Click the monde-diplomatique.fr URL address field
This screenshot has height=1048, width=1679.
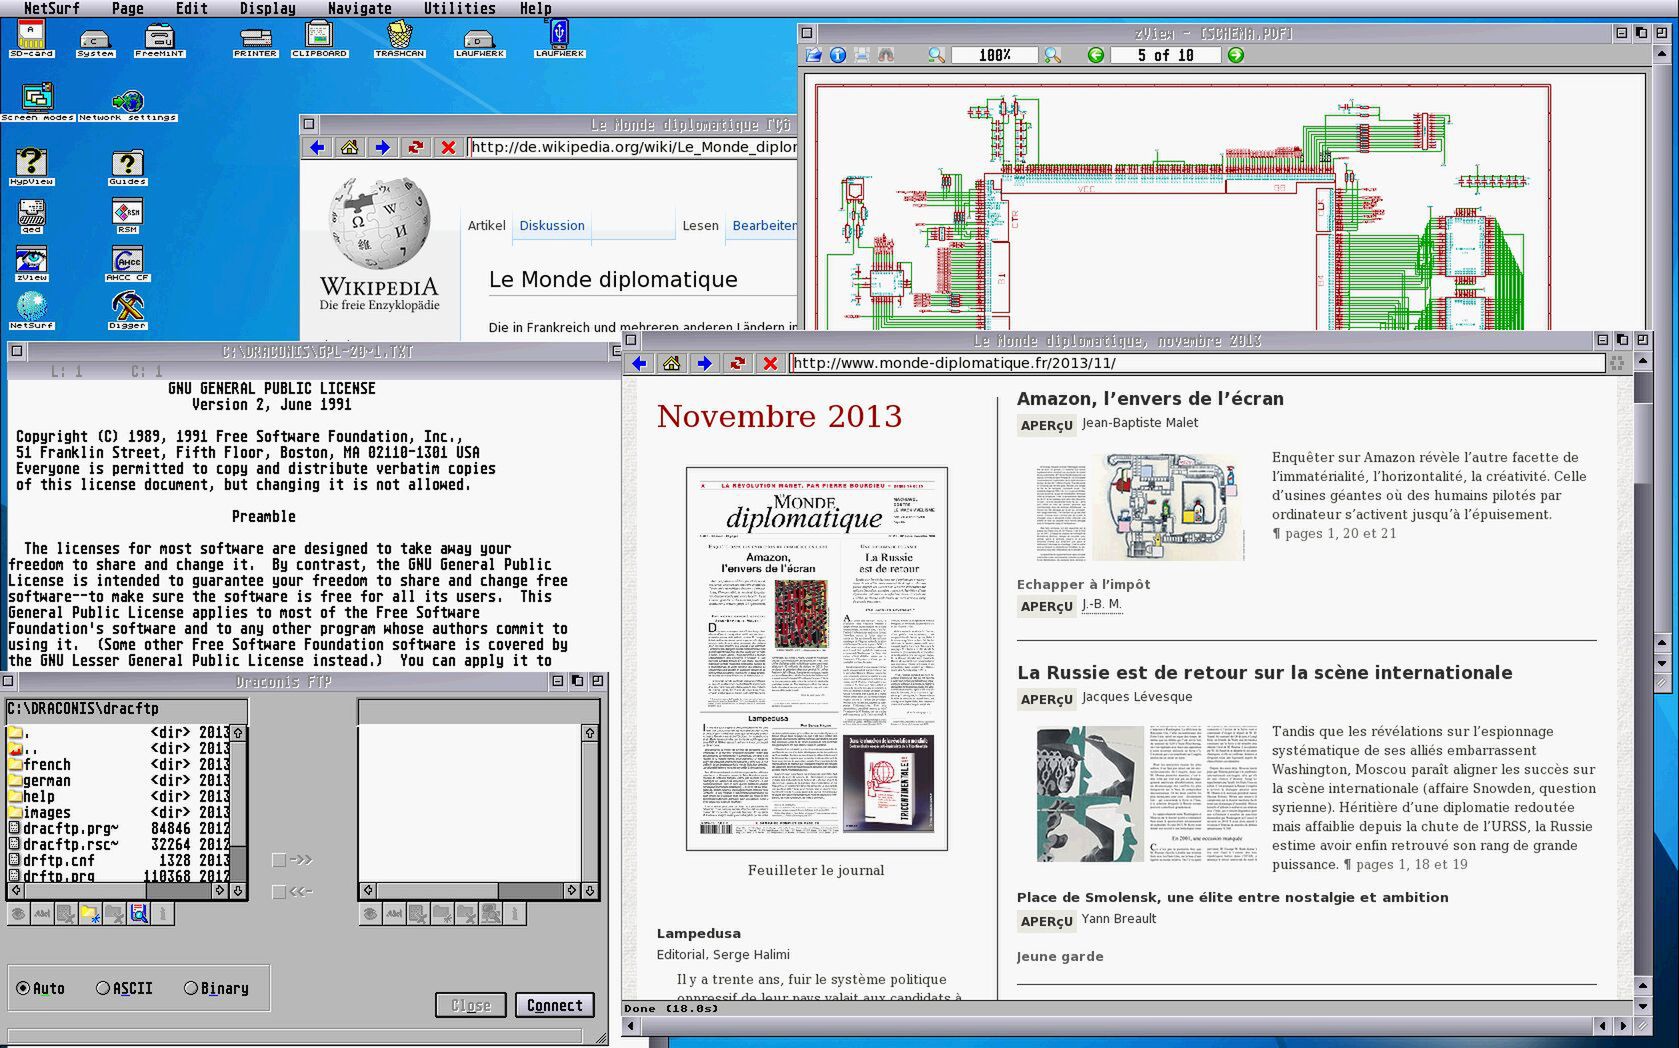coord(1195,364)
